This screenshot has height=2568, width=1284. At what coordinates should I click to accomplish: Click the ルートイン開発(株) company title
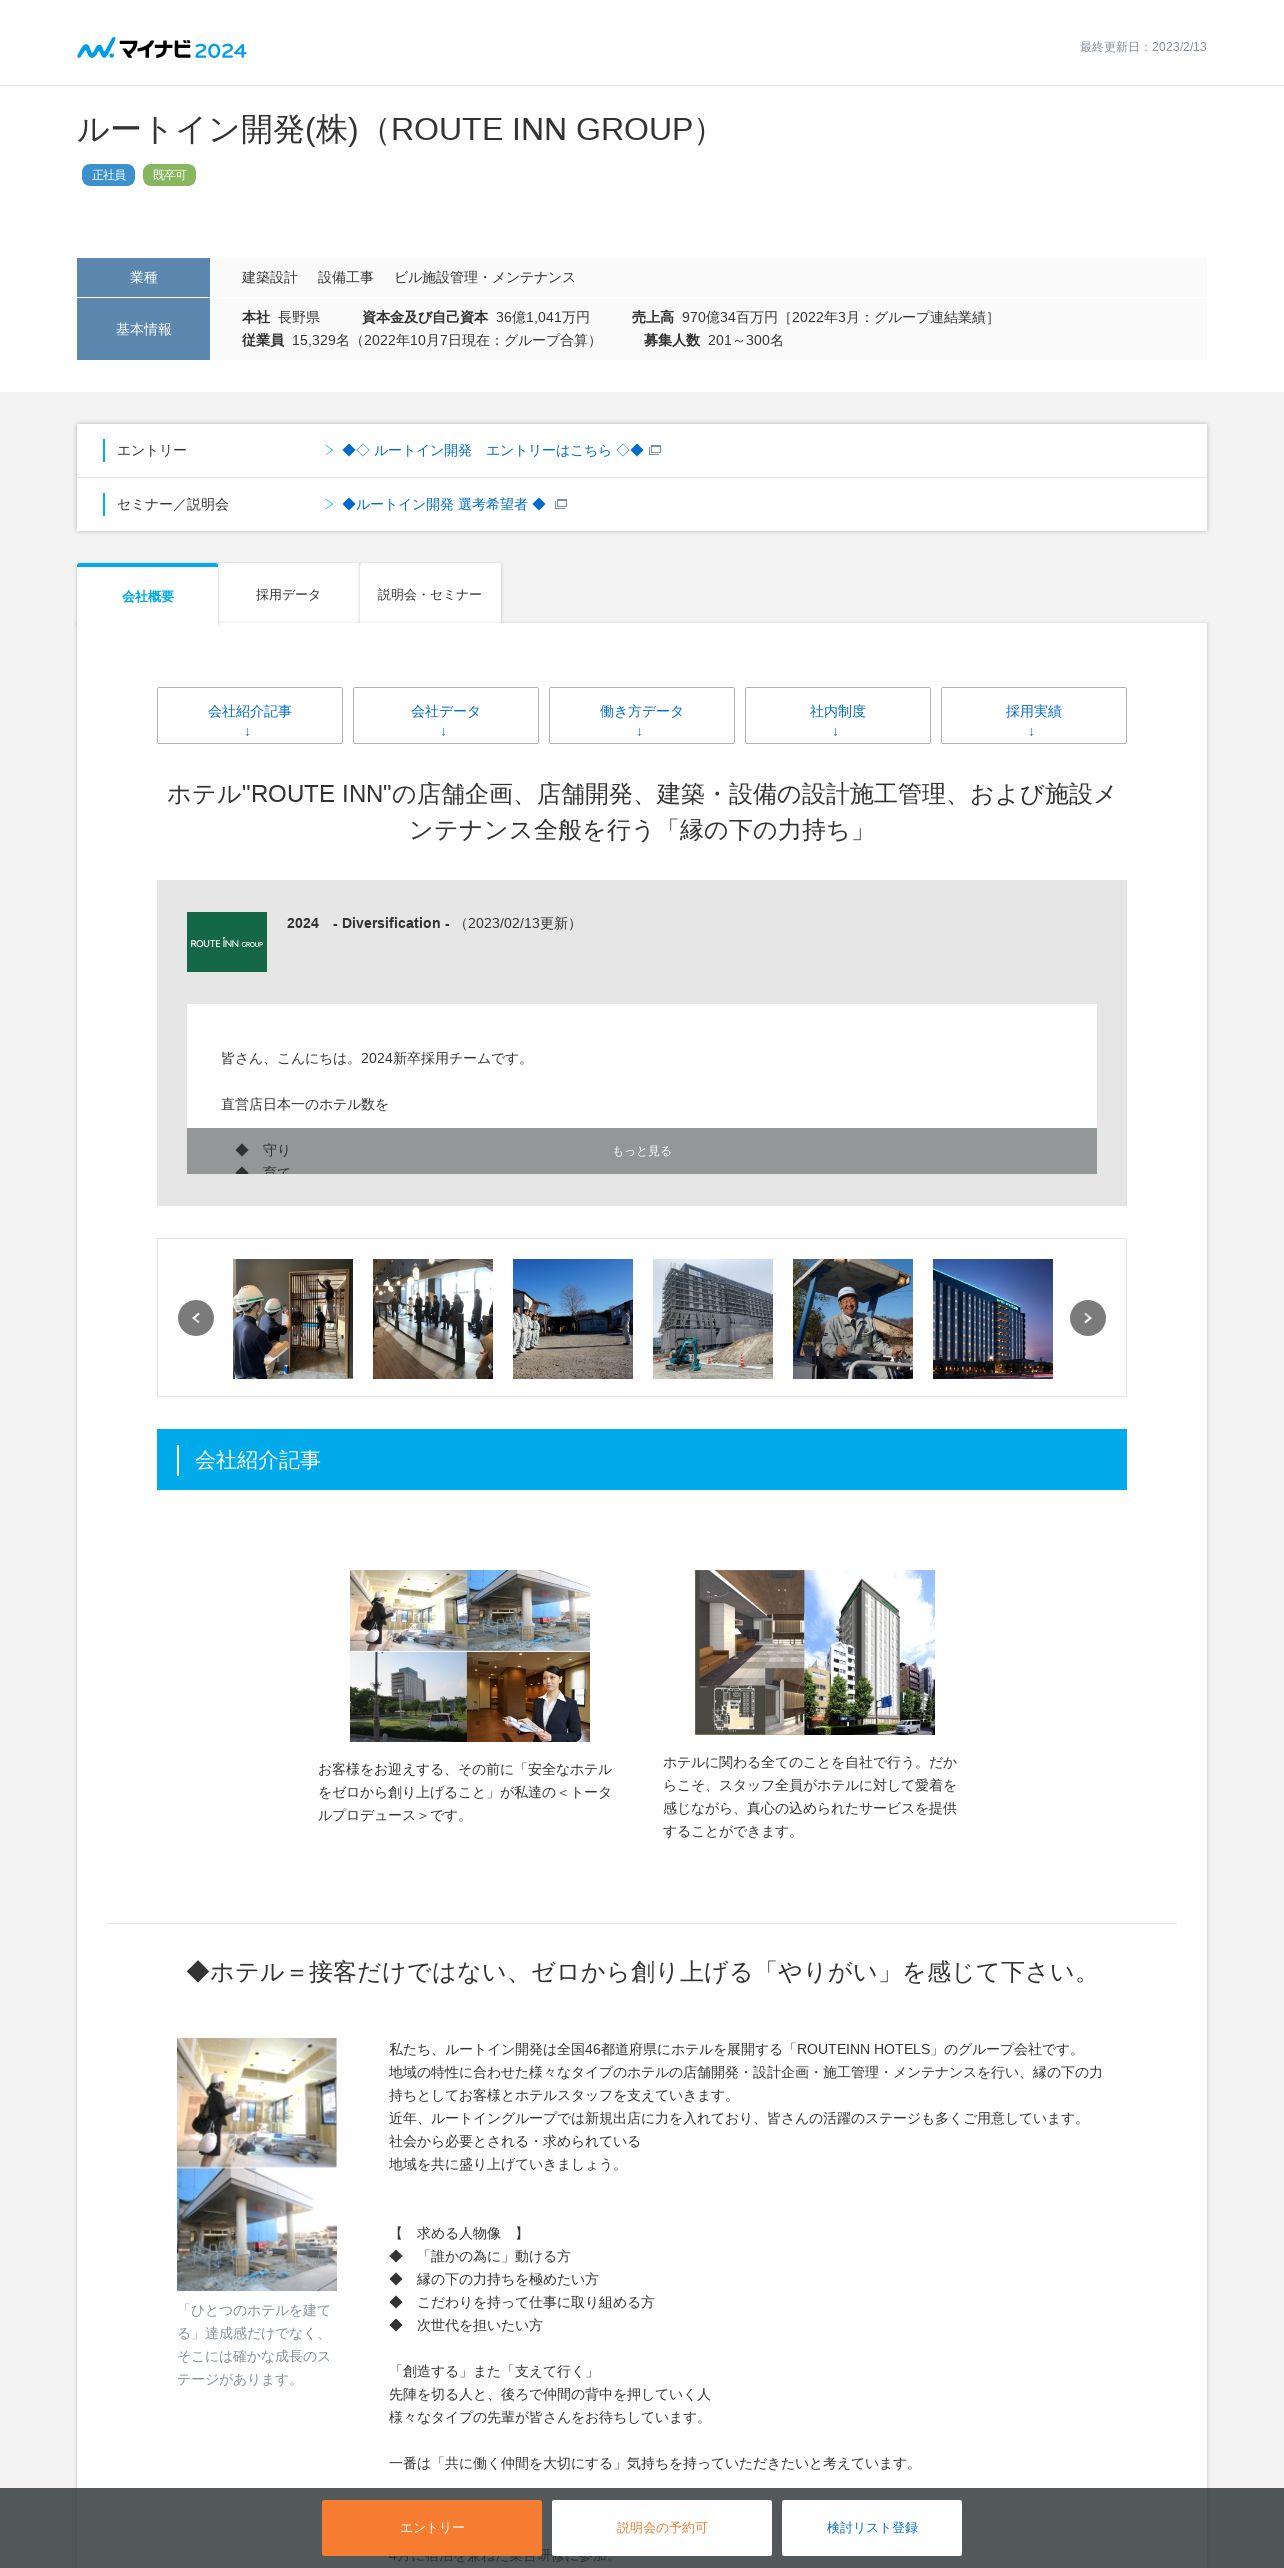coord(396,129)
